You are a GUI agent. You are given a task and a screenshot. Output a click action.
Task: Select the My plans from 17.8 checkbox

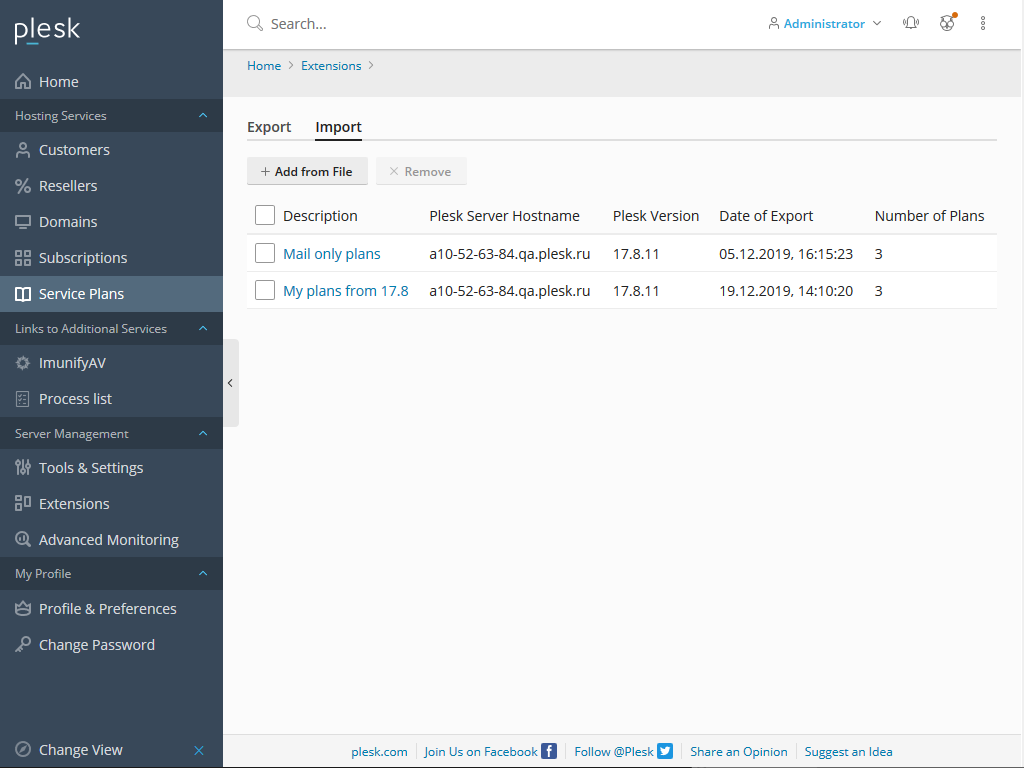[265, 291]
